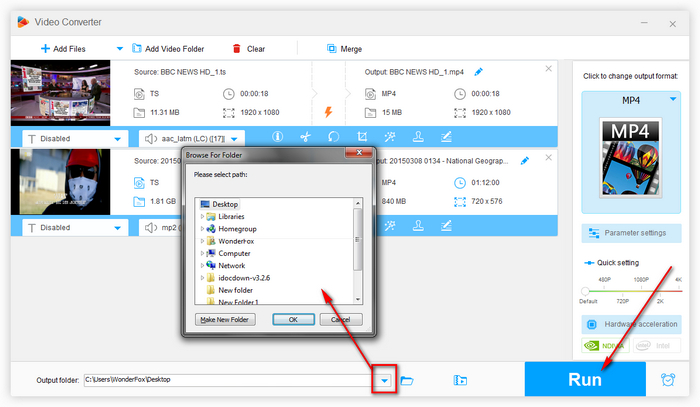
Task: Click scroll down arrow in folder tree
Action: (x=358, y=299)
